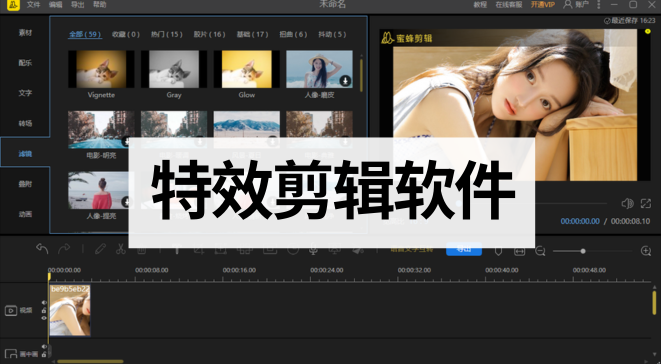The width and height of the screenshot is (661, 364).
Task: Click the total duration 00:00:08.10 text
Action: pos(630,221)
